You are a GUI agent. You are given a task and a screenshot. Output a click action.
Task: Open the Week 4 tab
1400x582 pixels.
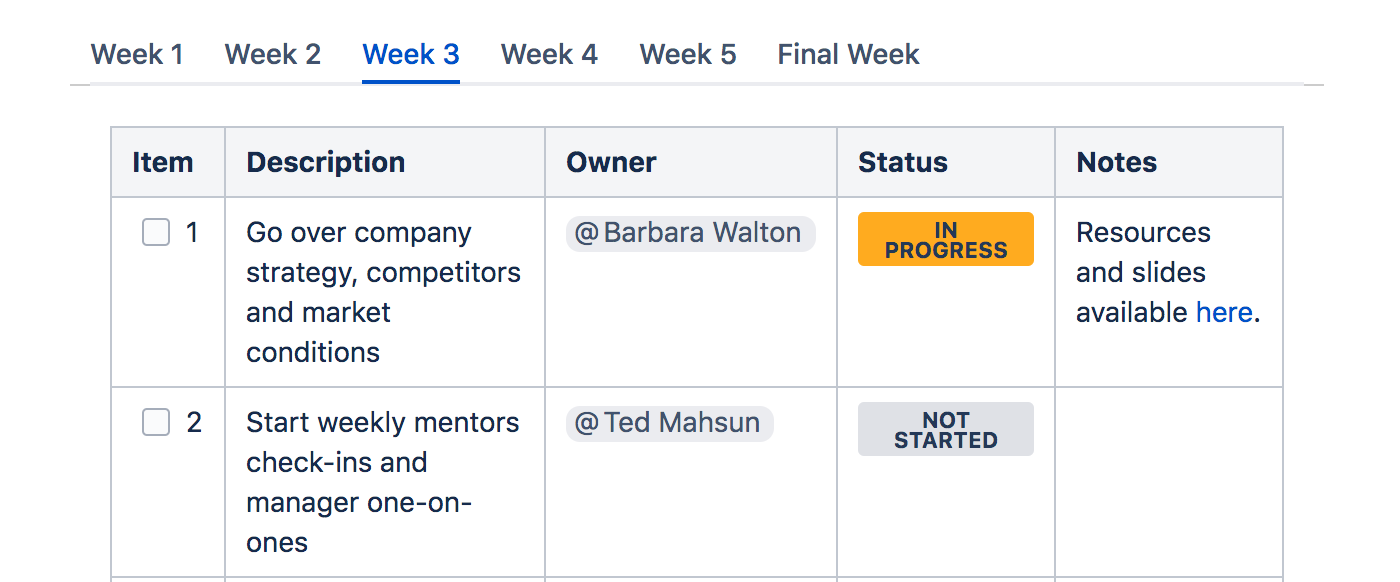coord(549,54)
